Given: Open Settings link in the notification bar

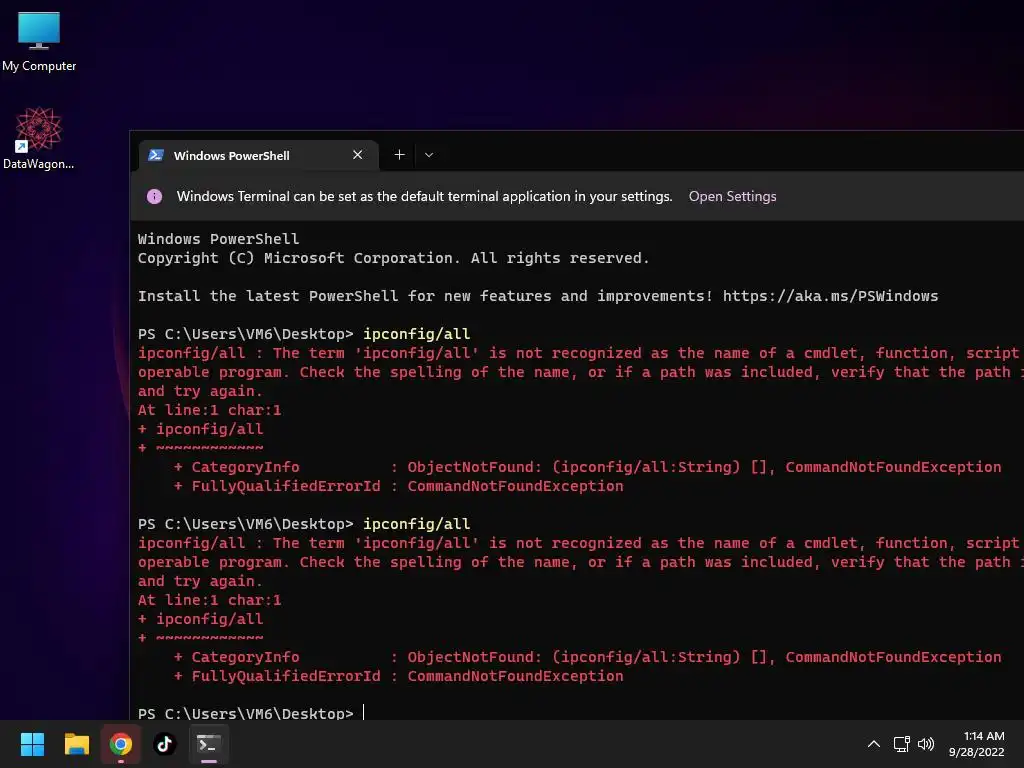Looking at the screenshot, I should click(x=732, y=197).
